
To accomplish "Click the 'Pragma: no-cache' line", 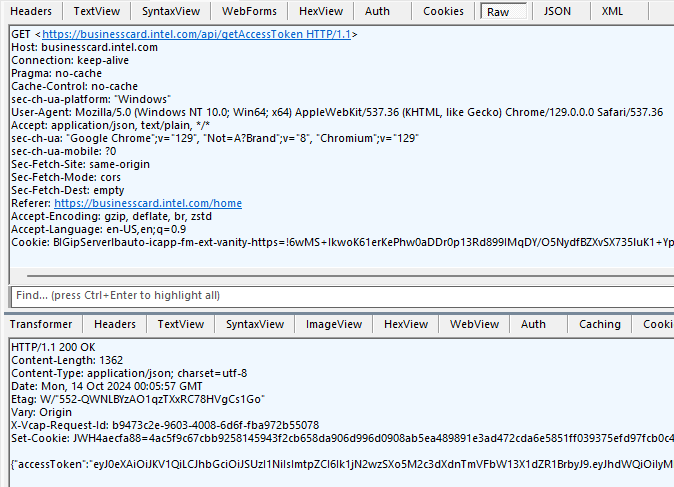I will [x=56, y=73].
